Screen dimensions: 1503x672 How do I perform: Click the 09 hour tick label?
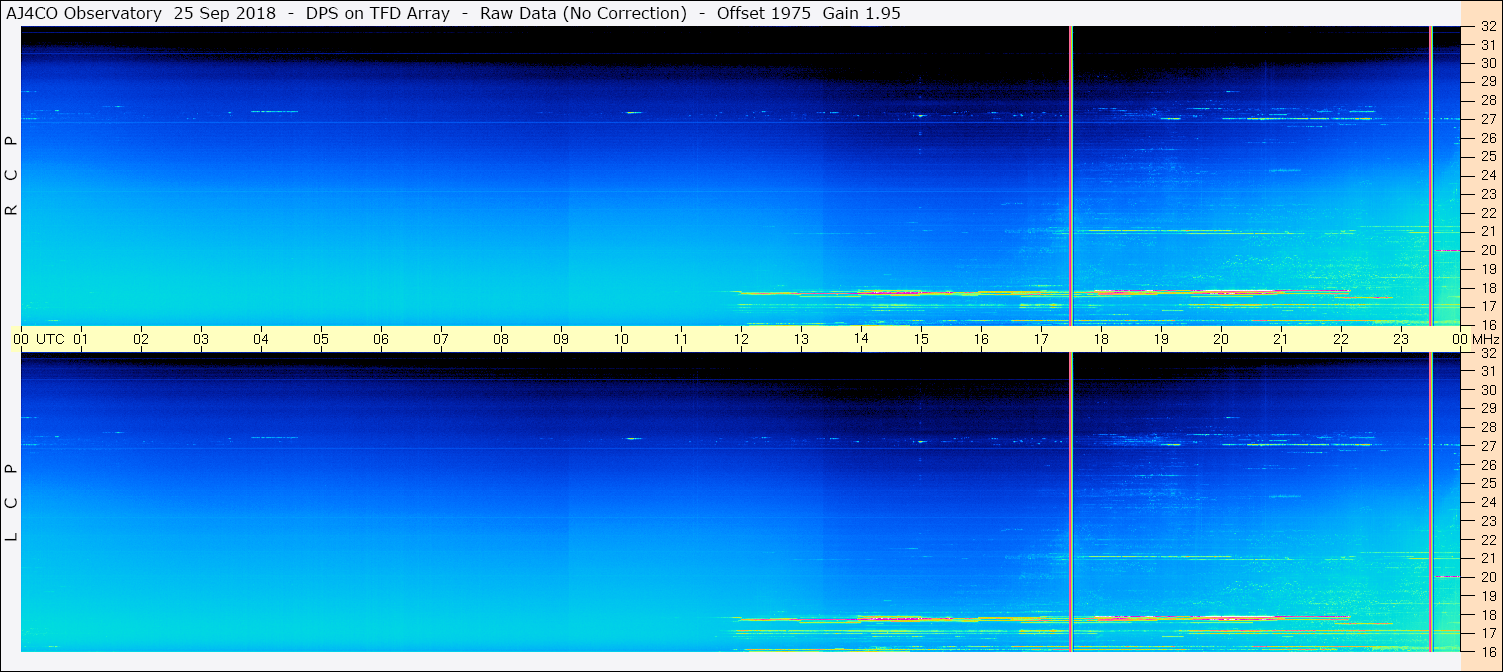tap(561, 339)
